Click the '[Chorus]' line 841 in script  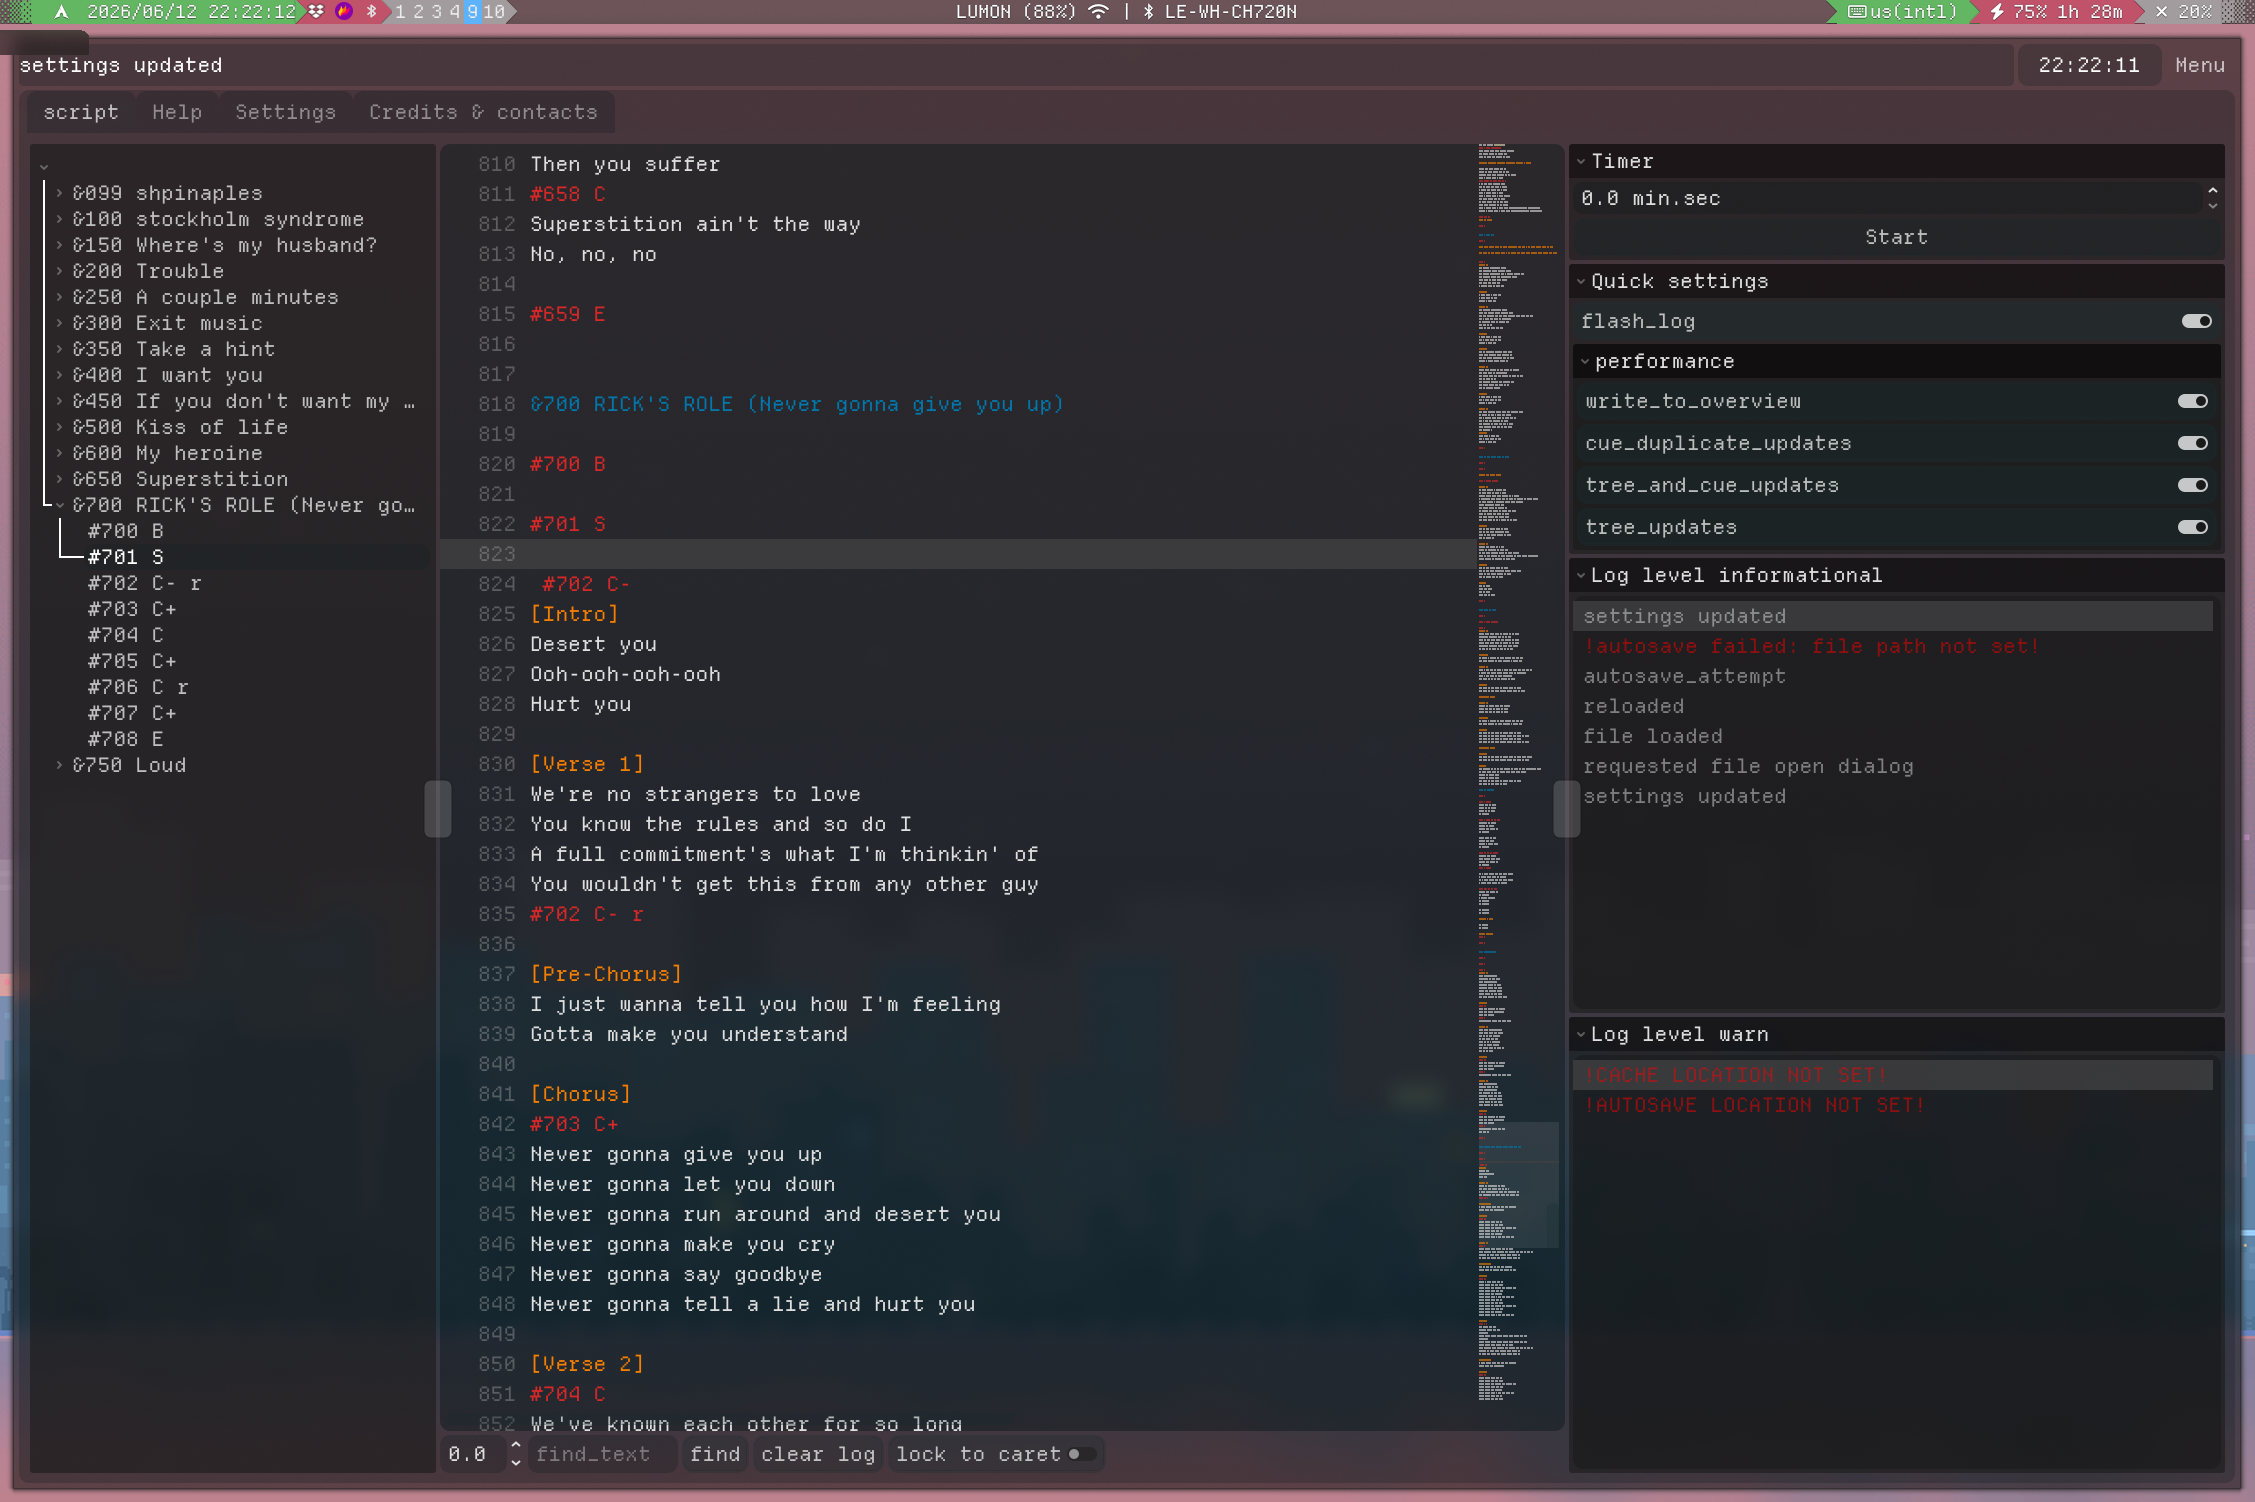(580, 1094)
